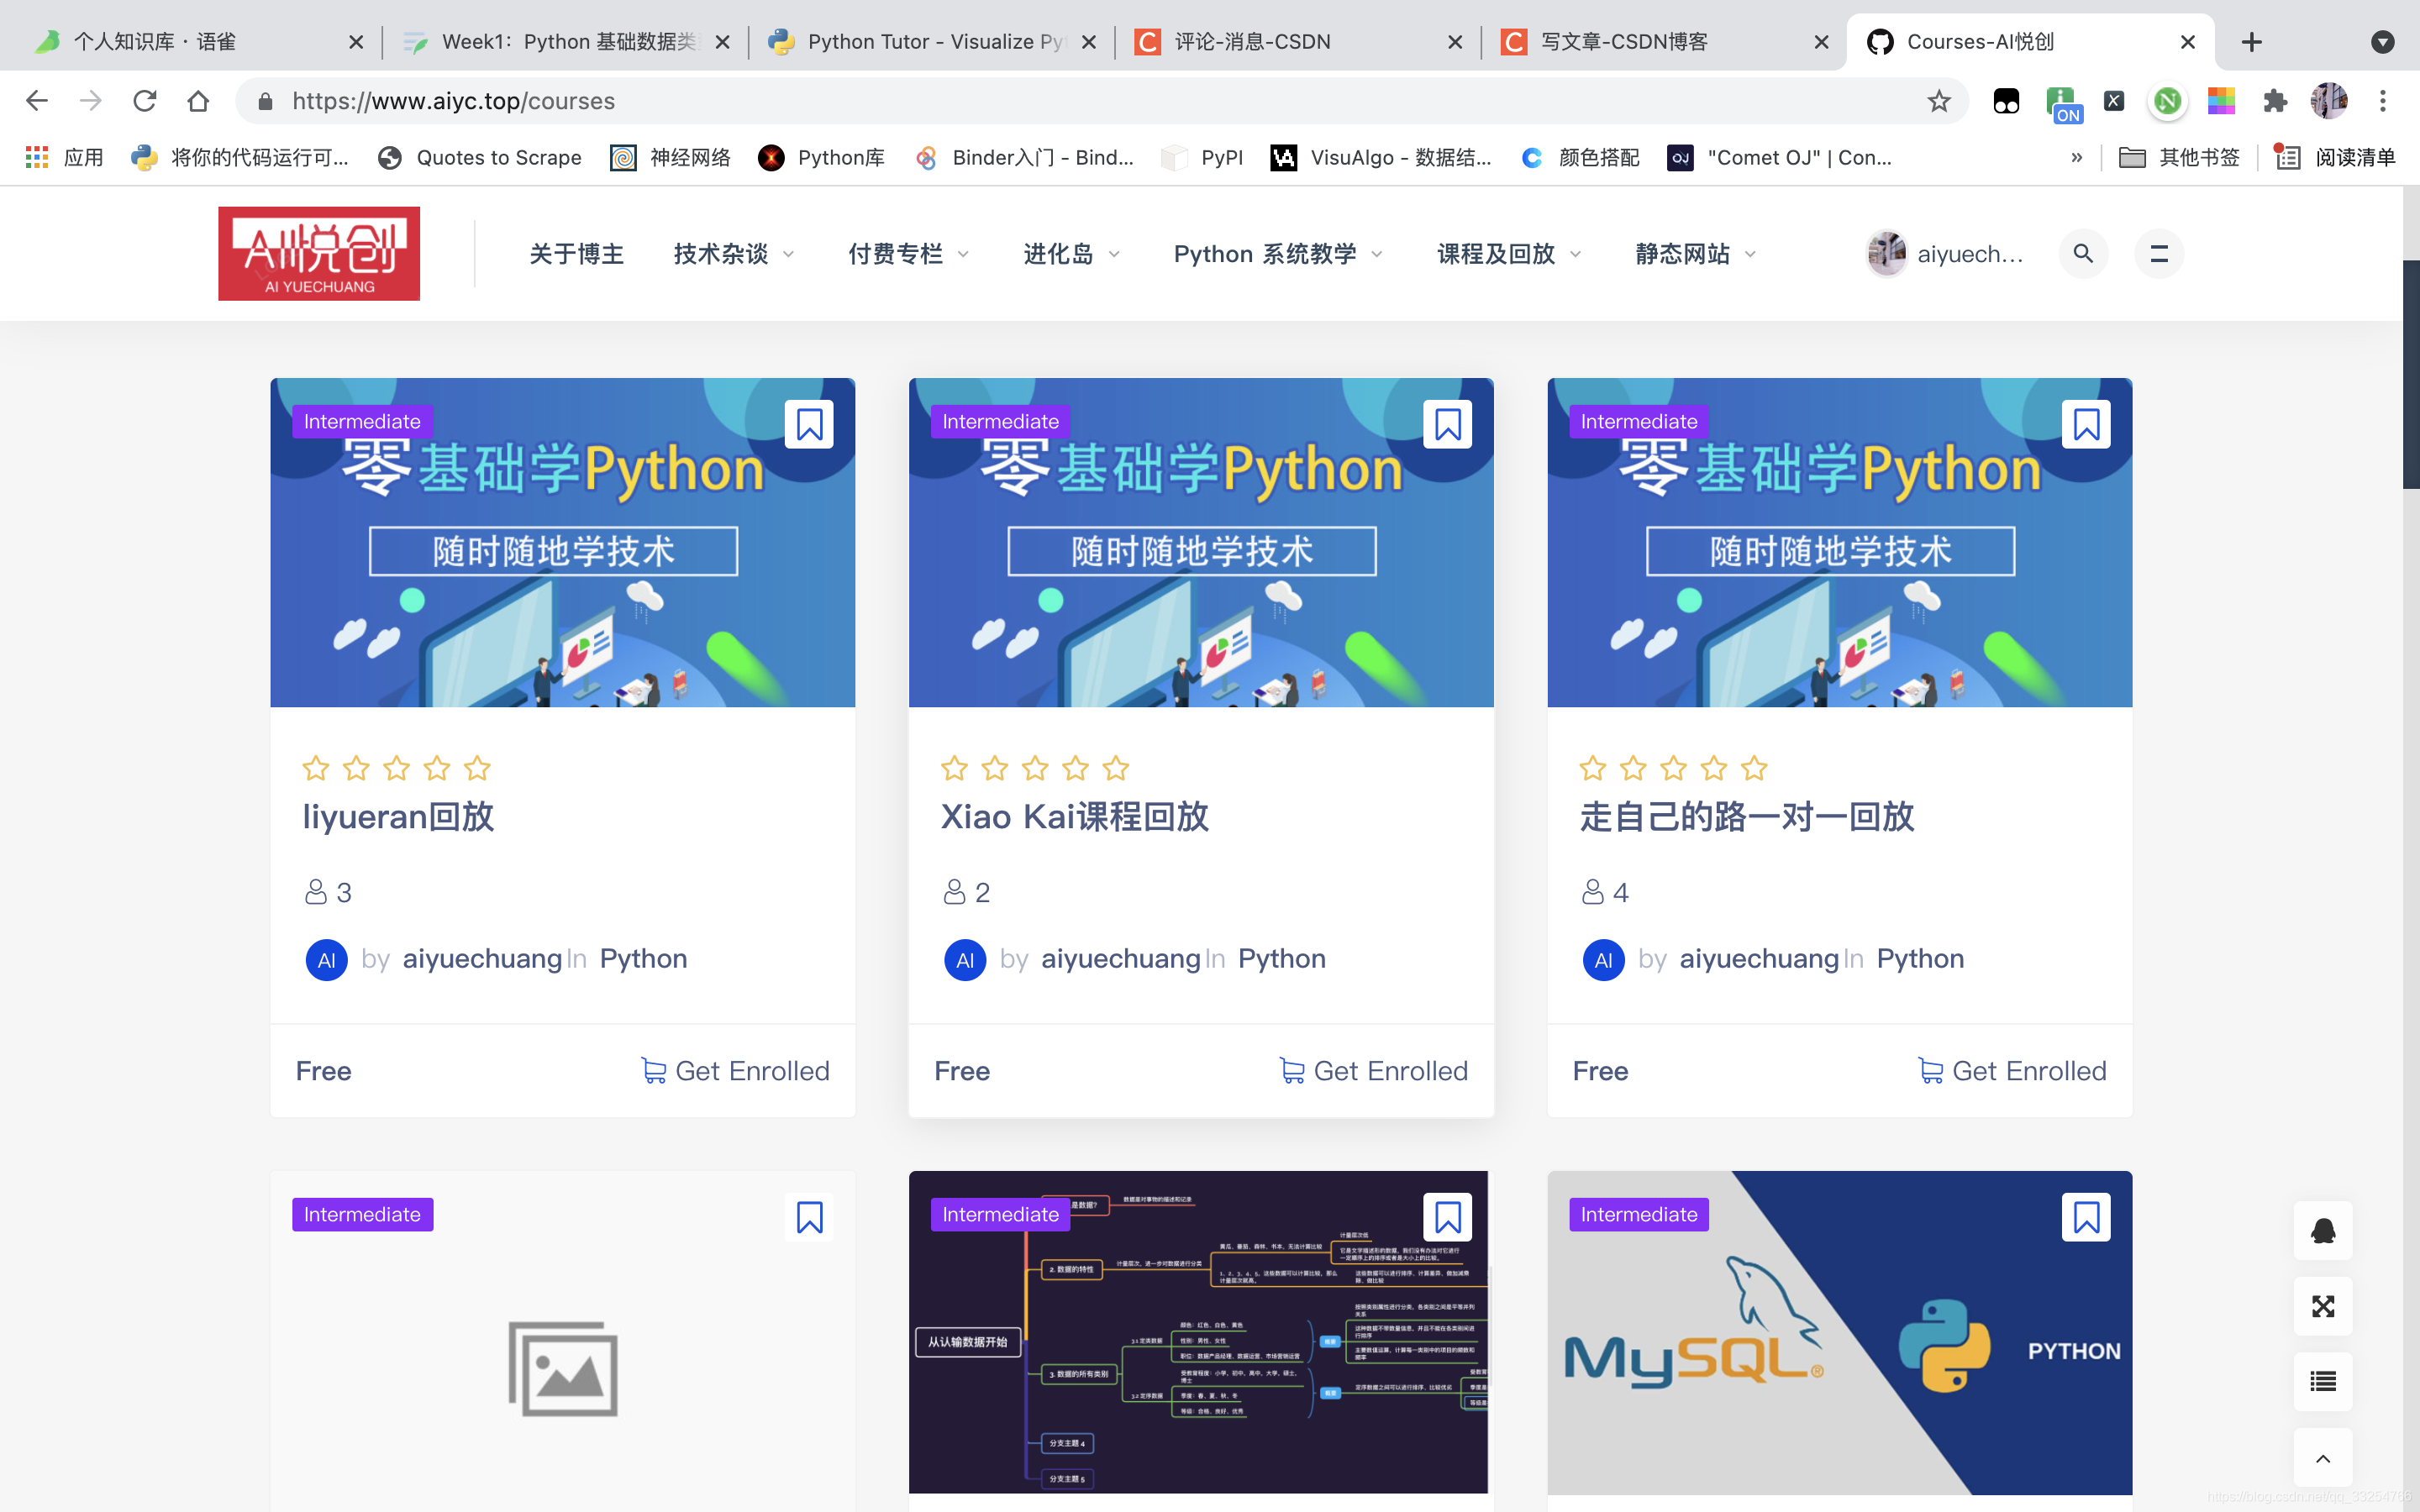Switch to the Week1: Python 基础数据类 tab

pyautogui.click(x=566, y=42)
